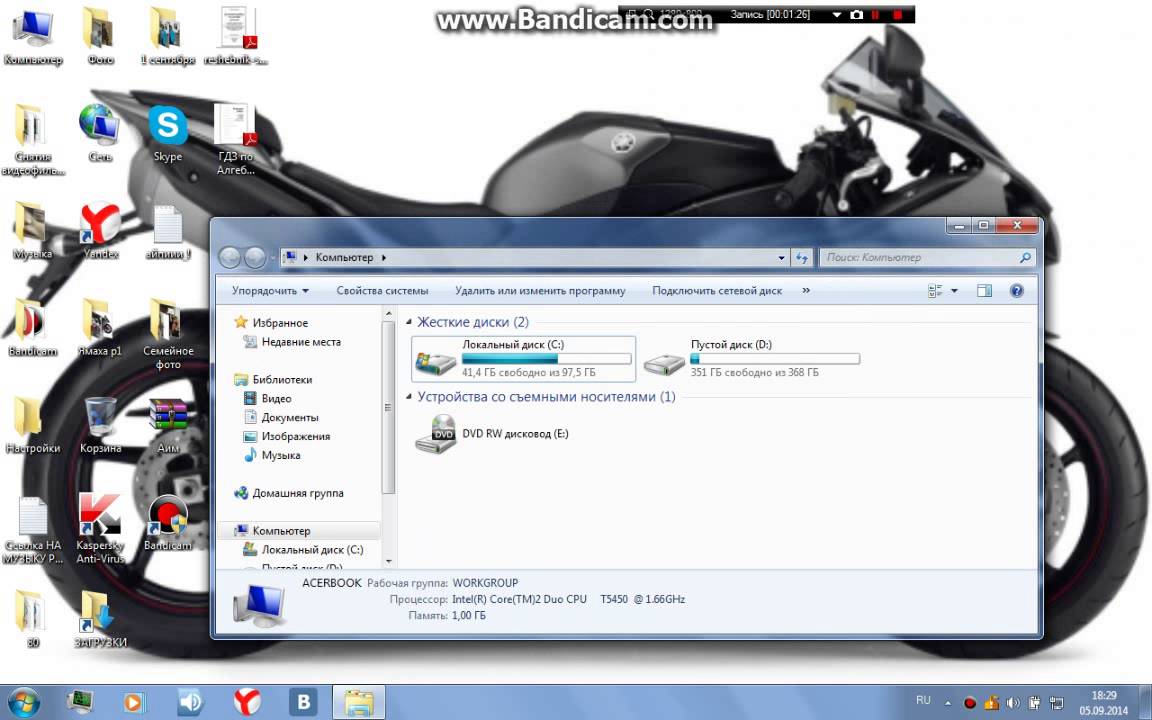Open the Музыка desktop folder
The width and height of the screenshot is (1152, 720).
point(32,231)
